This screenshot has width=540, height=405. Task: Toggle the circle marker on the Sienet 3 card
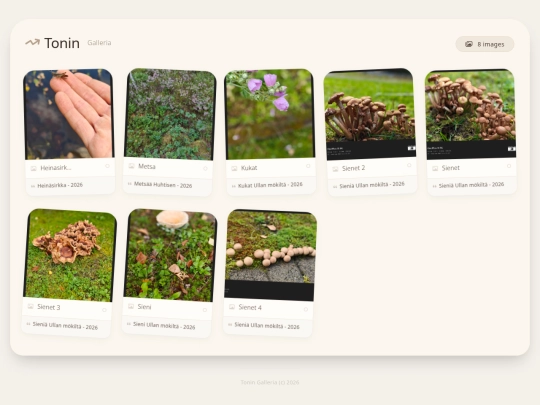click(x=104, y=310)
